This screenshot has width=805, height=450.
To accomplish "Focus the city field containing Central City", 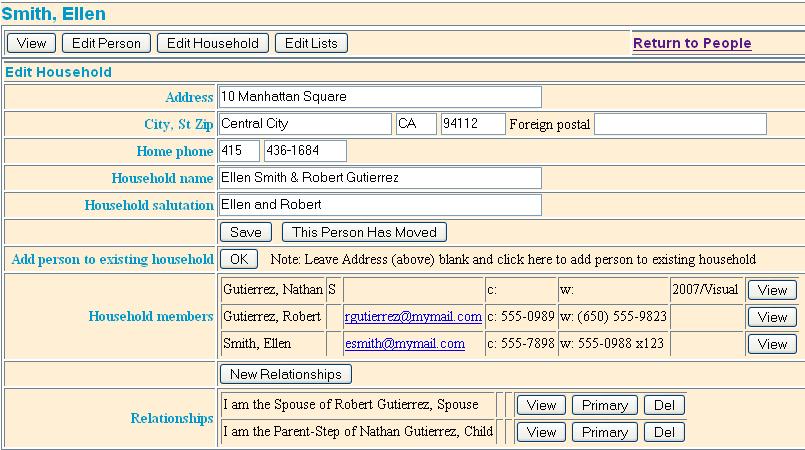I will [x=305, y=124].
